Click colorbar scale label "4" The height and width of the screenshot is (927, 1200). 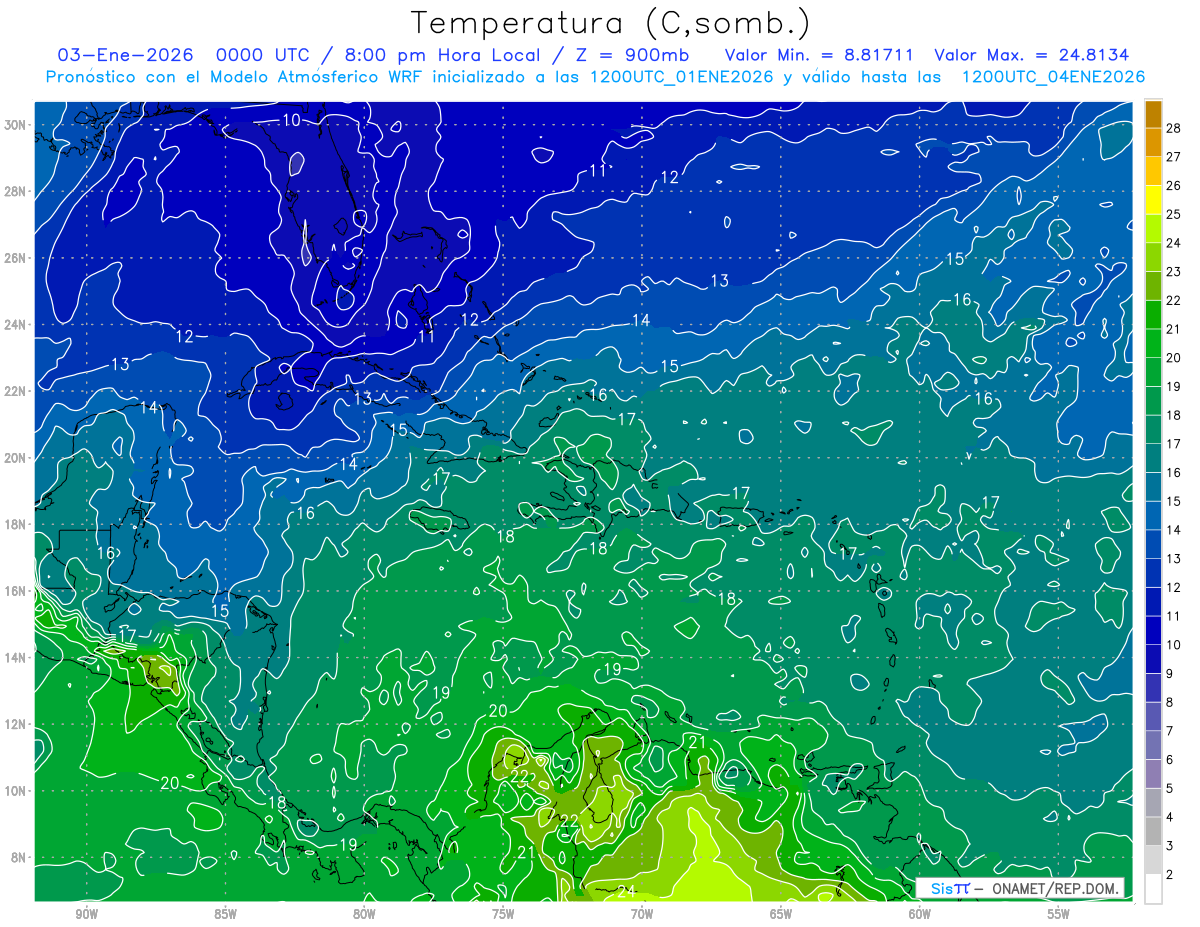click(1171, 818)
